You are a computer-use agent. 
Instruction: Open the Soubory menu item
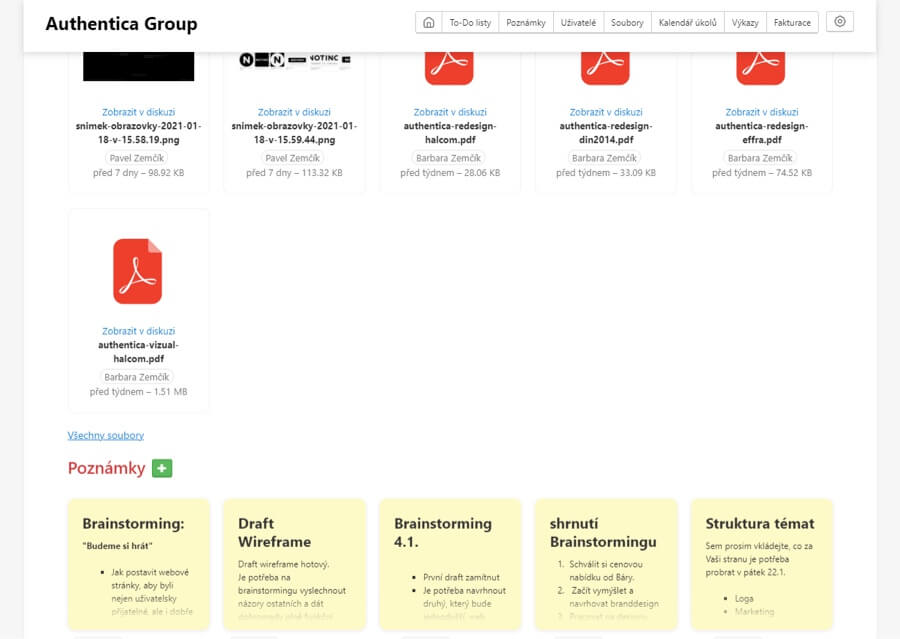tap(627, 22)
